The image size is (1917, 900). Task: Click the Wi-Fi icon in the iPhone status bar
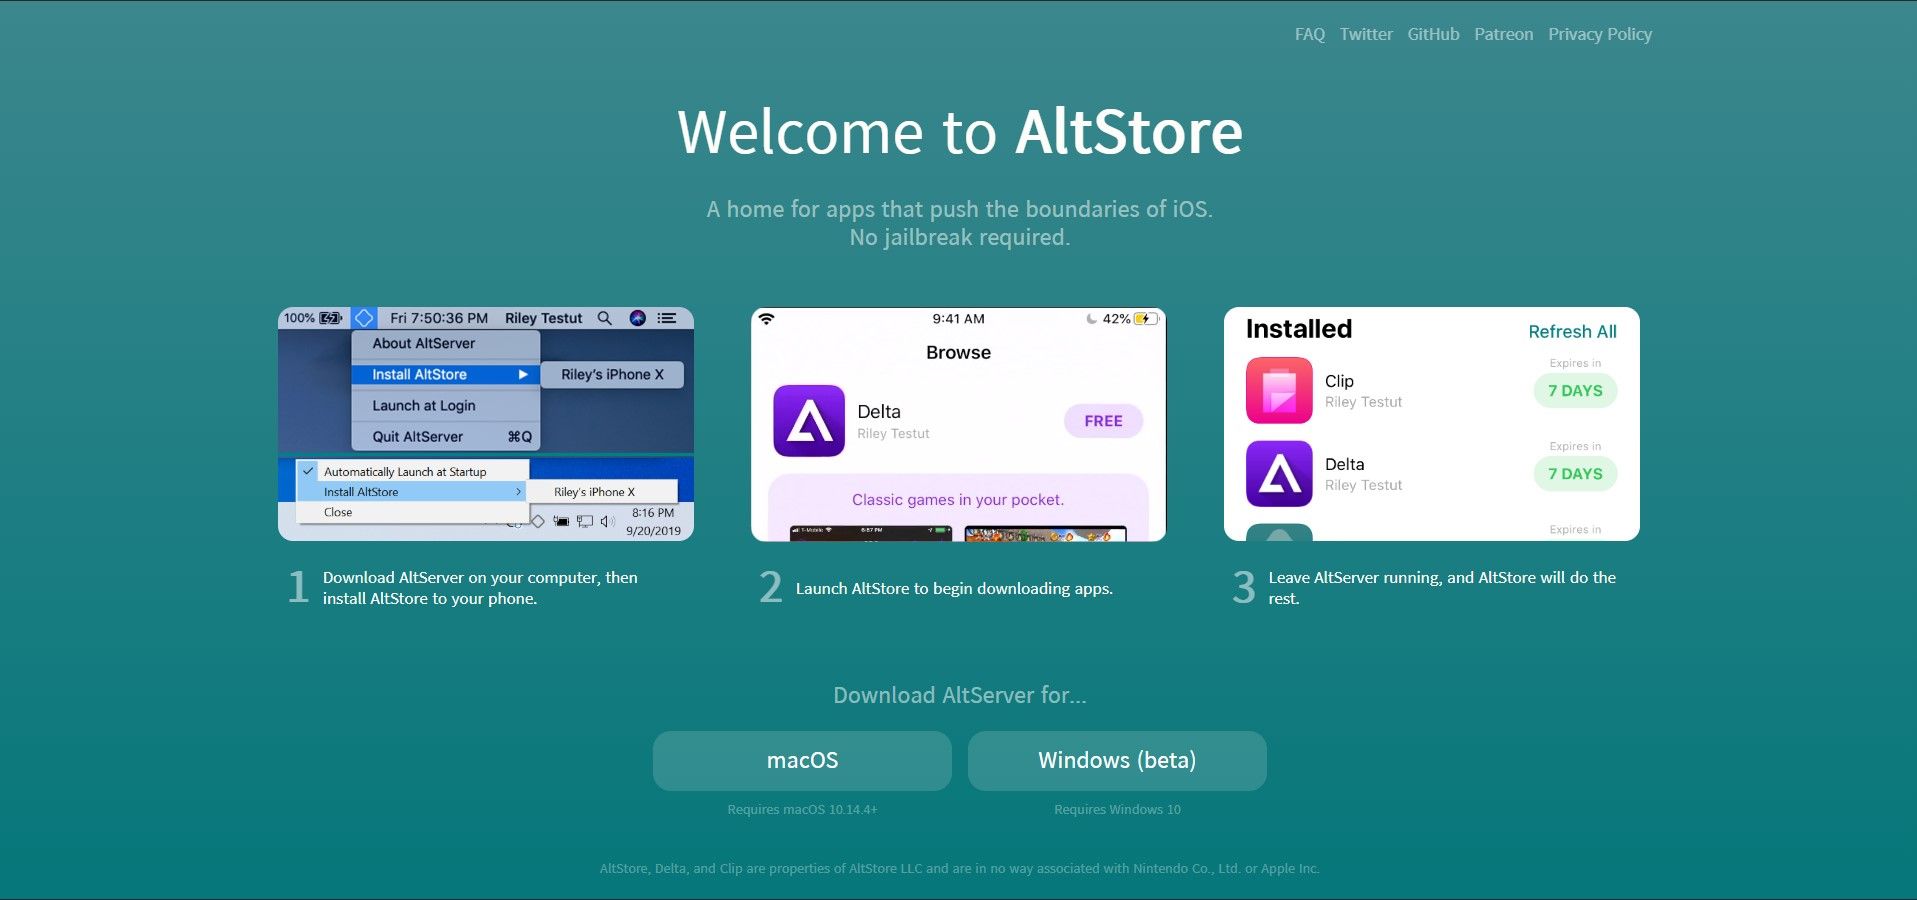pos(767,319)
